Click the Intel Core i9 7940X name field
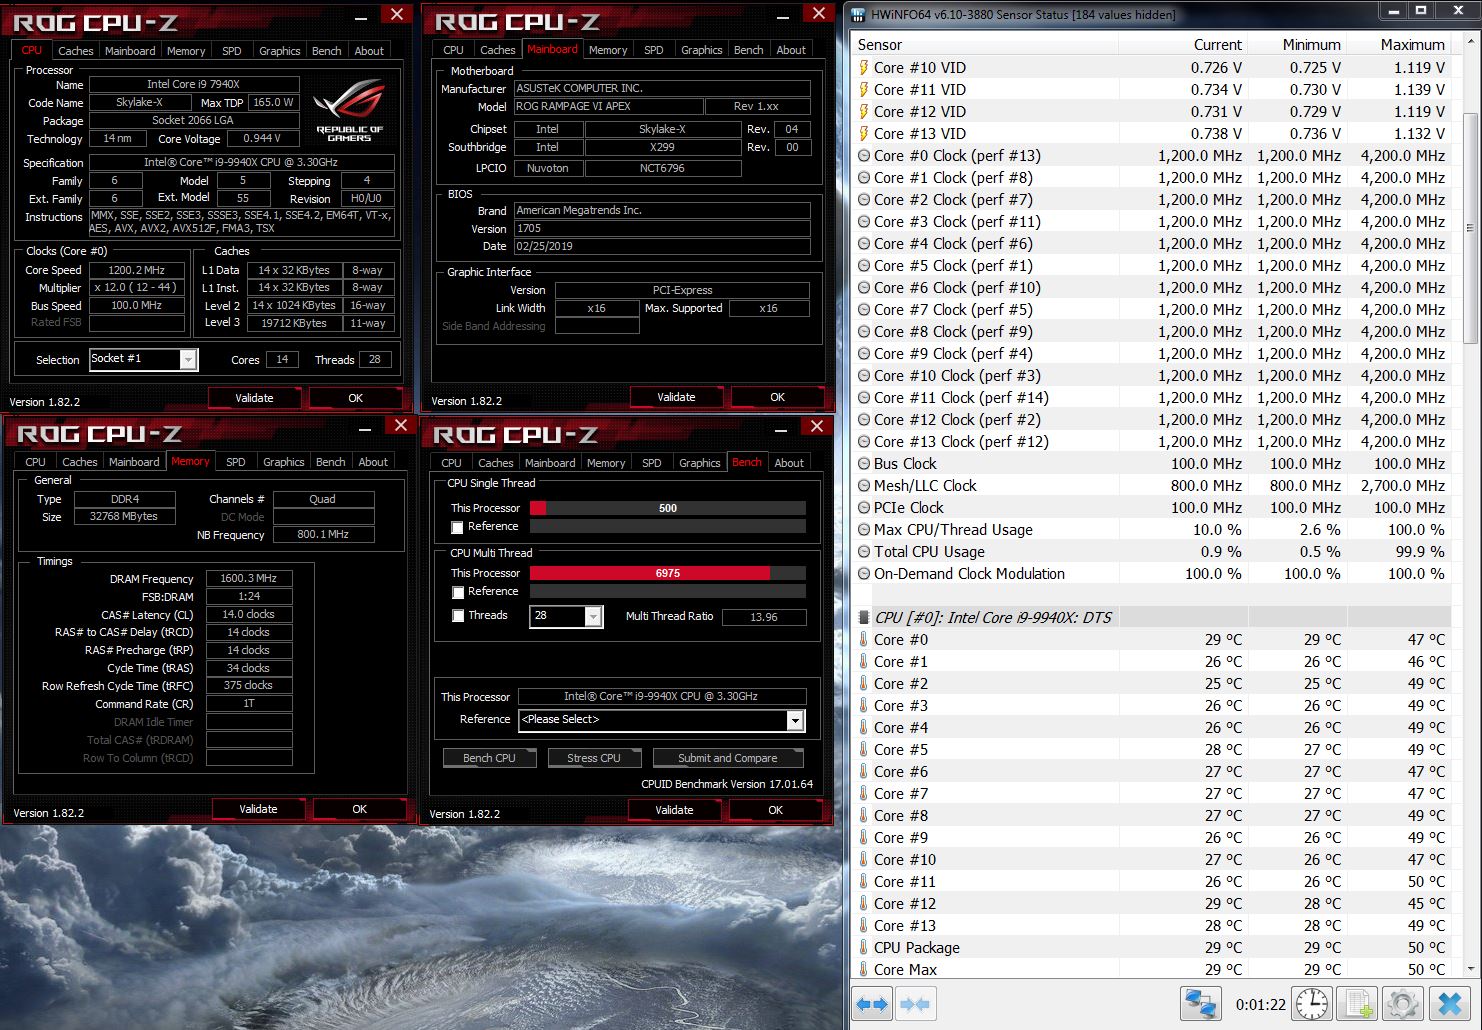The width and height of the screenshot is (1482, 1030). coord(194,85)
